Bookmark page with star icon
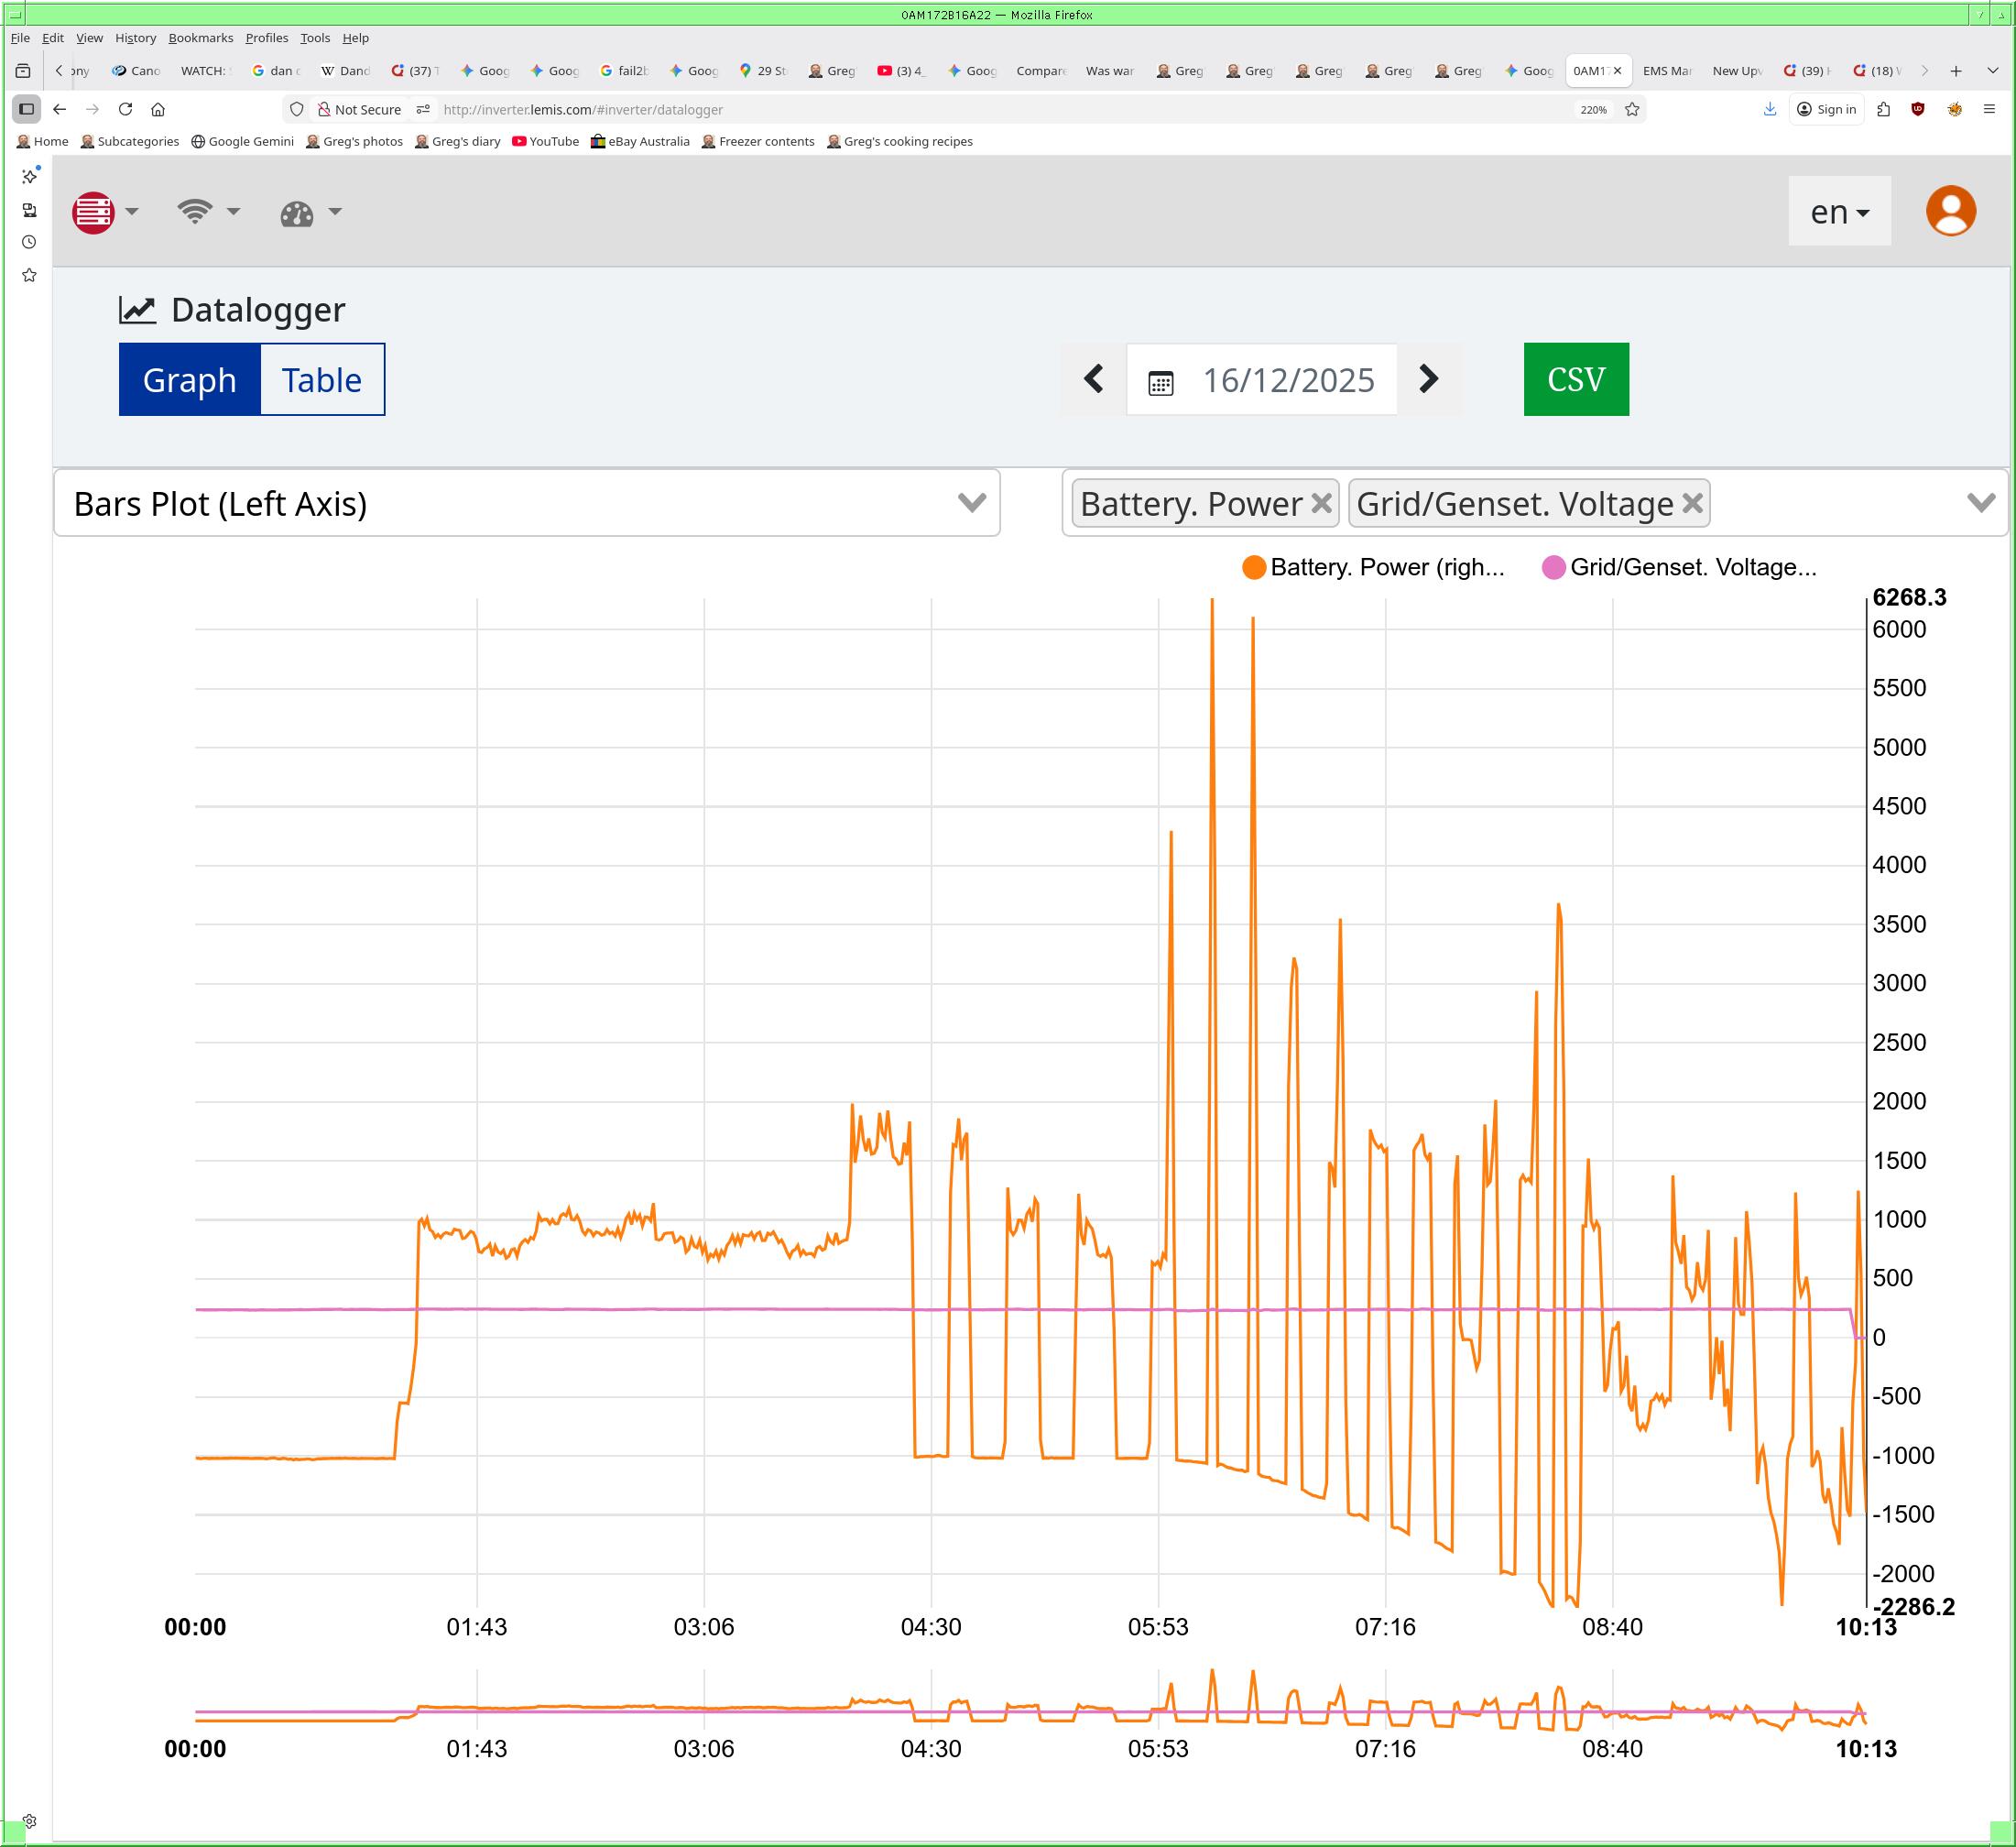2016x1847 pixels. [1632, 110]
